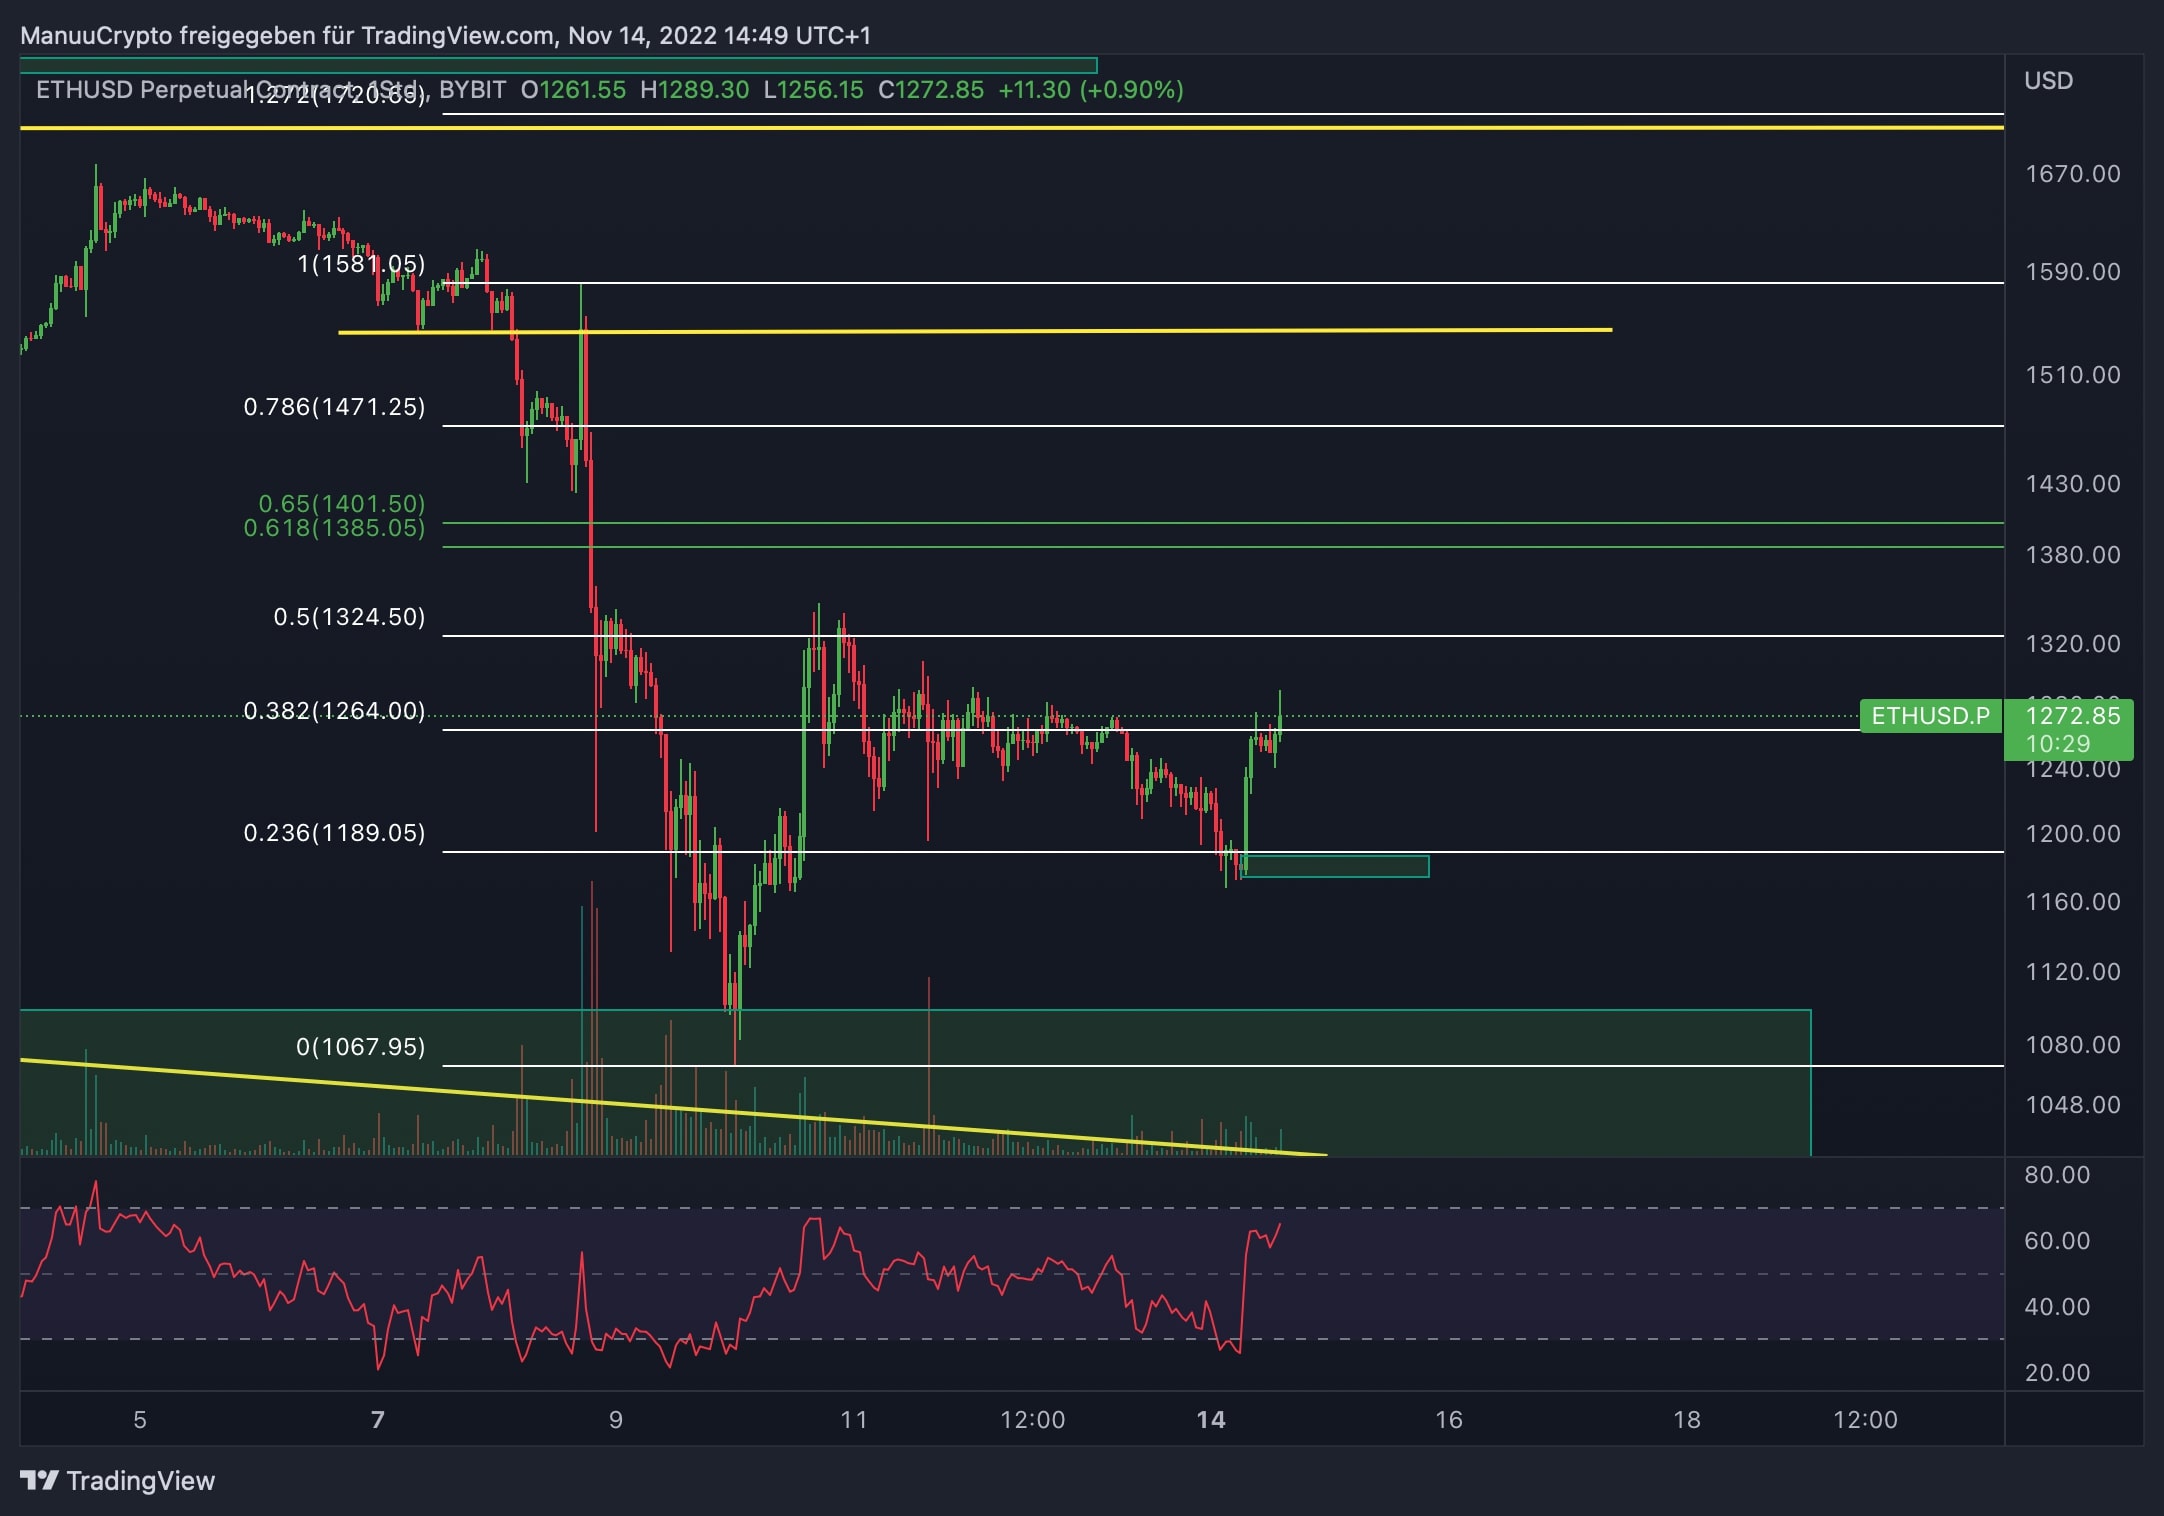Click date 14 on time axis
Image resolution: width=2164 pixels, height=1516 pixels.
(x=1211, y=1420)
